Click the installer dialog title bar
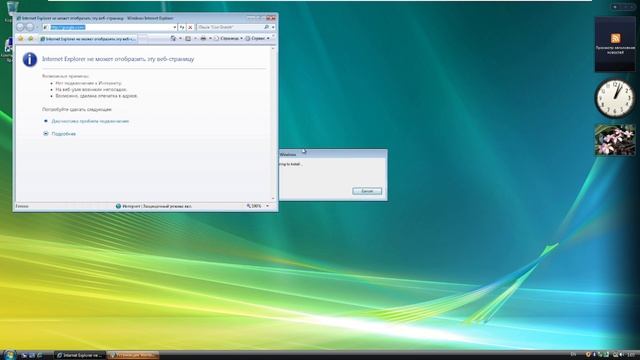 click(x=333, y=154)
